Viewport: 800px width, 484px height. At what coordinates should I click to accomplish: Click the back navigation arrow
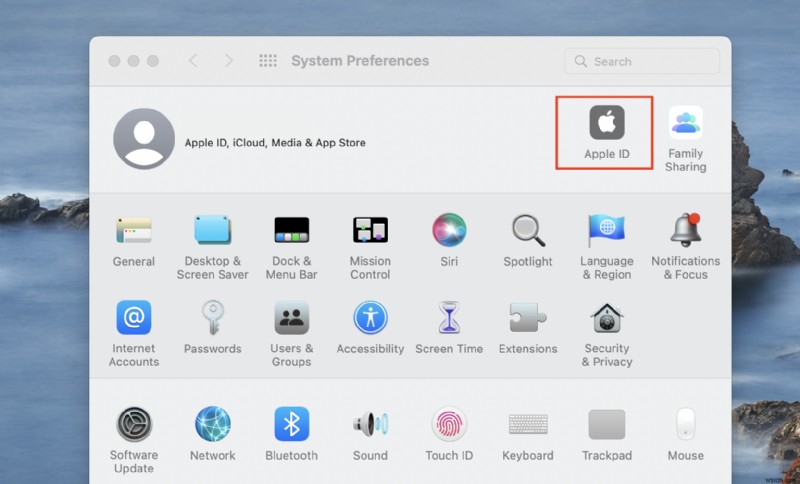193,61
